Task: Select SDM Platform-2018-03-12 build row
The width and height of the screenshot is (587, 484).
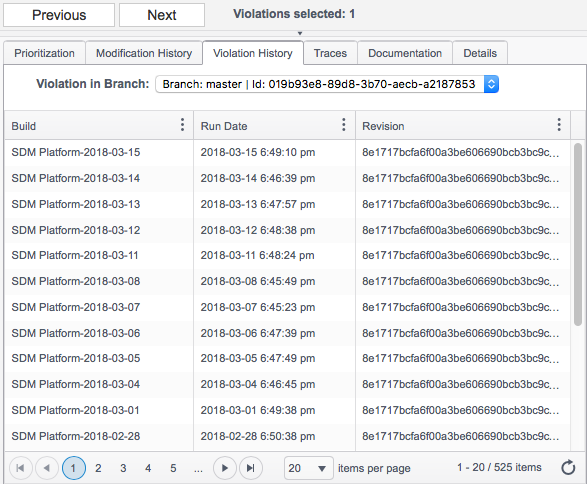Action: coord(288,230)
